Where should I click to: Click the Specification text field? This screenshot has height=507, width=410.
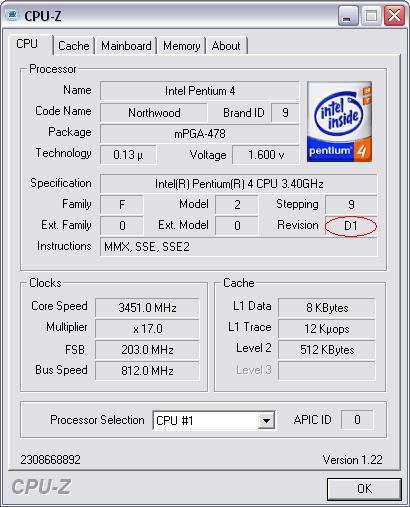[239, 184]
